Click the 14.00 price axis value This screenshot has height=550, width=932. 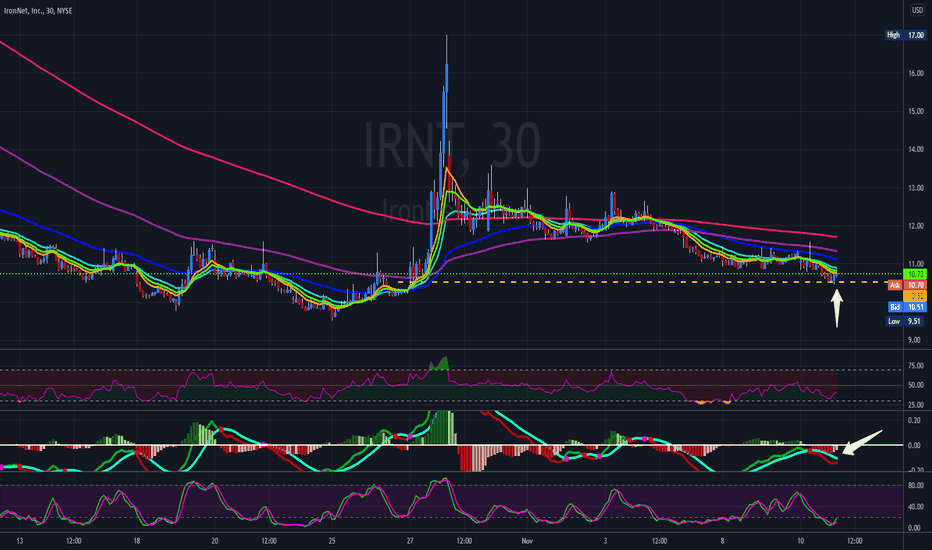point(916,149)
